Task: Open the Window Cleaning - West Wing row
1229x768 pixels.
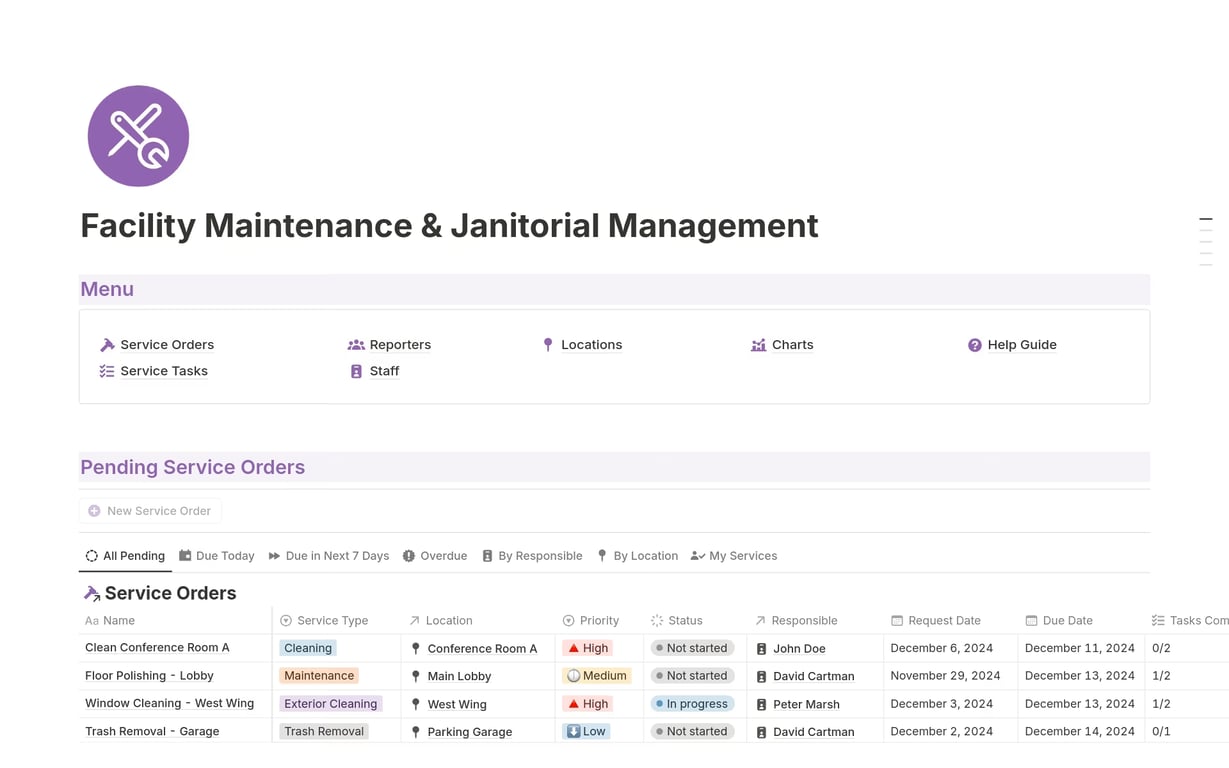Action: [169, 704]
